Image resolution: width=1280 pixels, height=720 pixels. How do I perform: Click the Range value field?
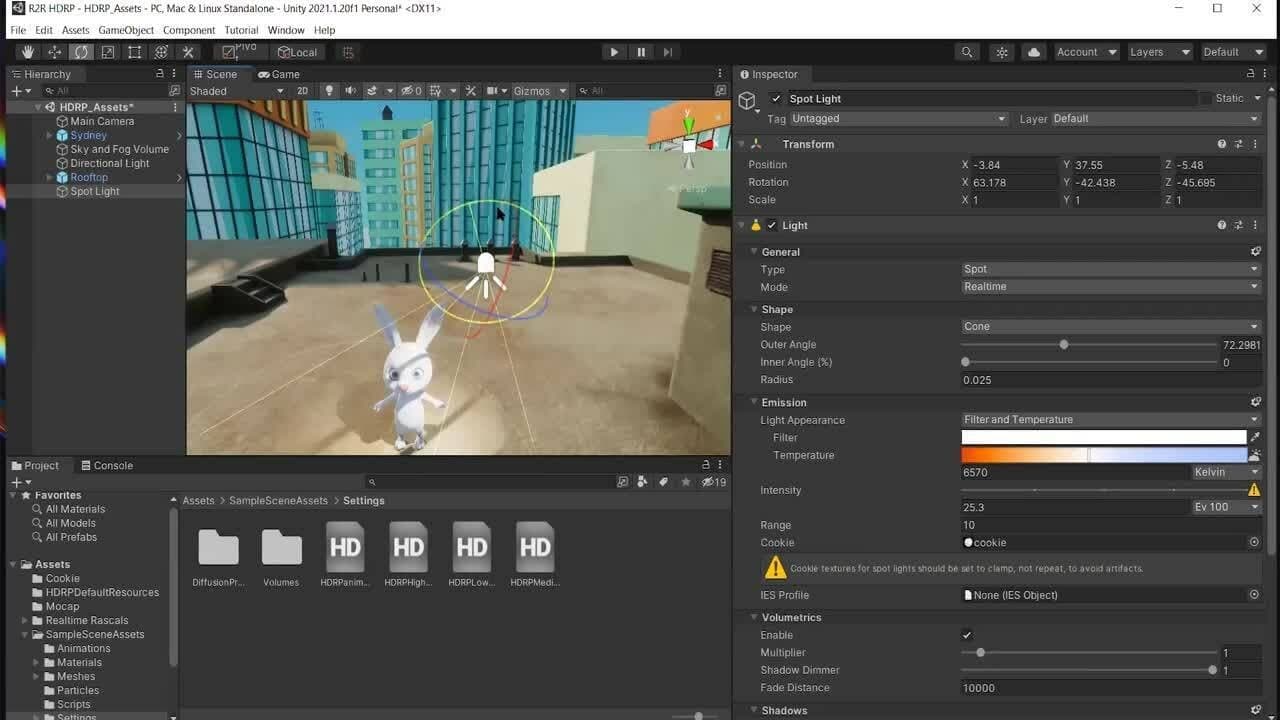[1111, 525]
